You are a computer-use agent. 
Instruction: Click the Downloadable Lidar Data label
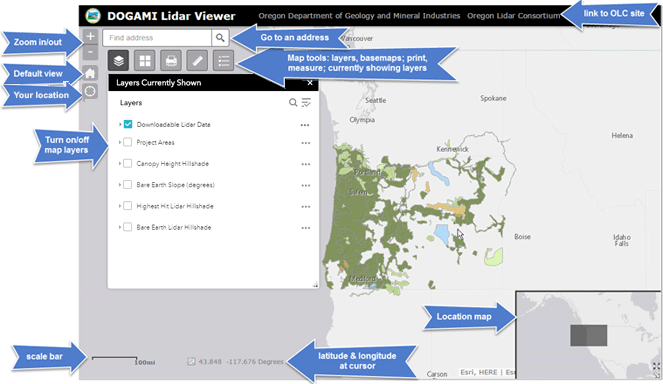point(173,125)
